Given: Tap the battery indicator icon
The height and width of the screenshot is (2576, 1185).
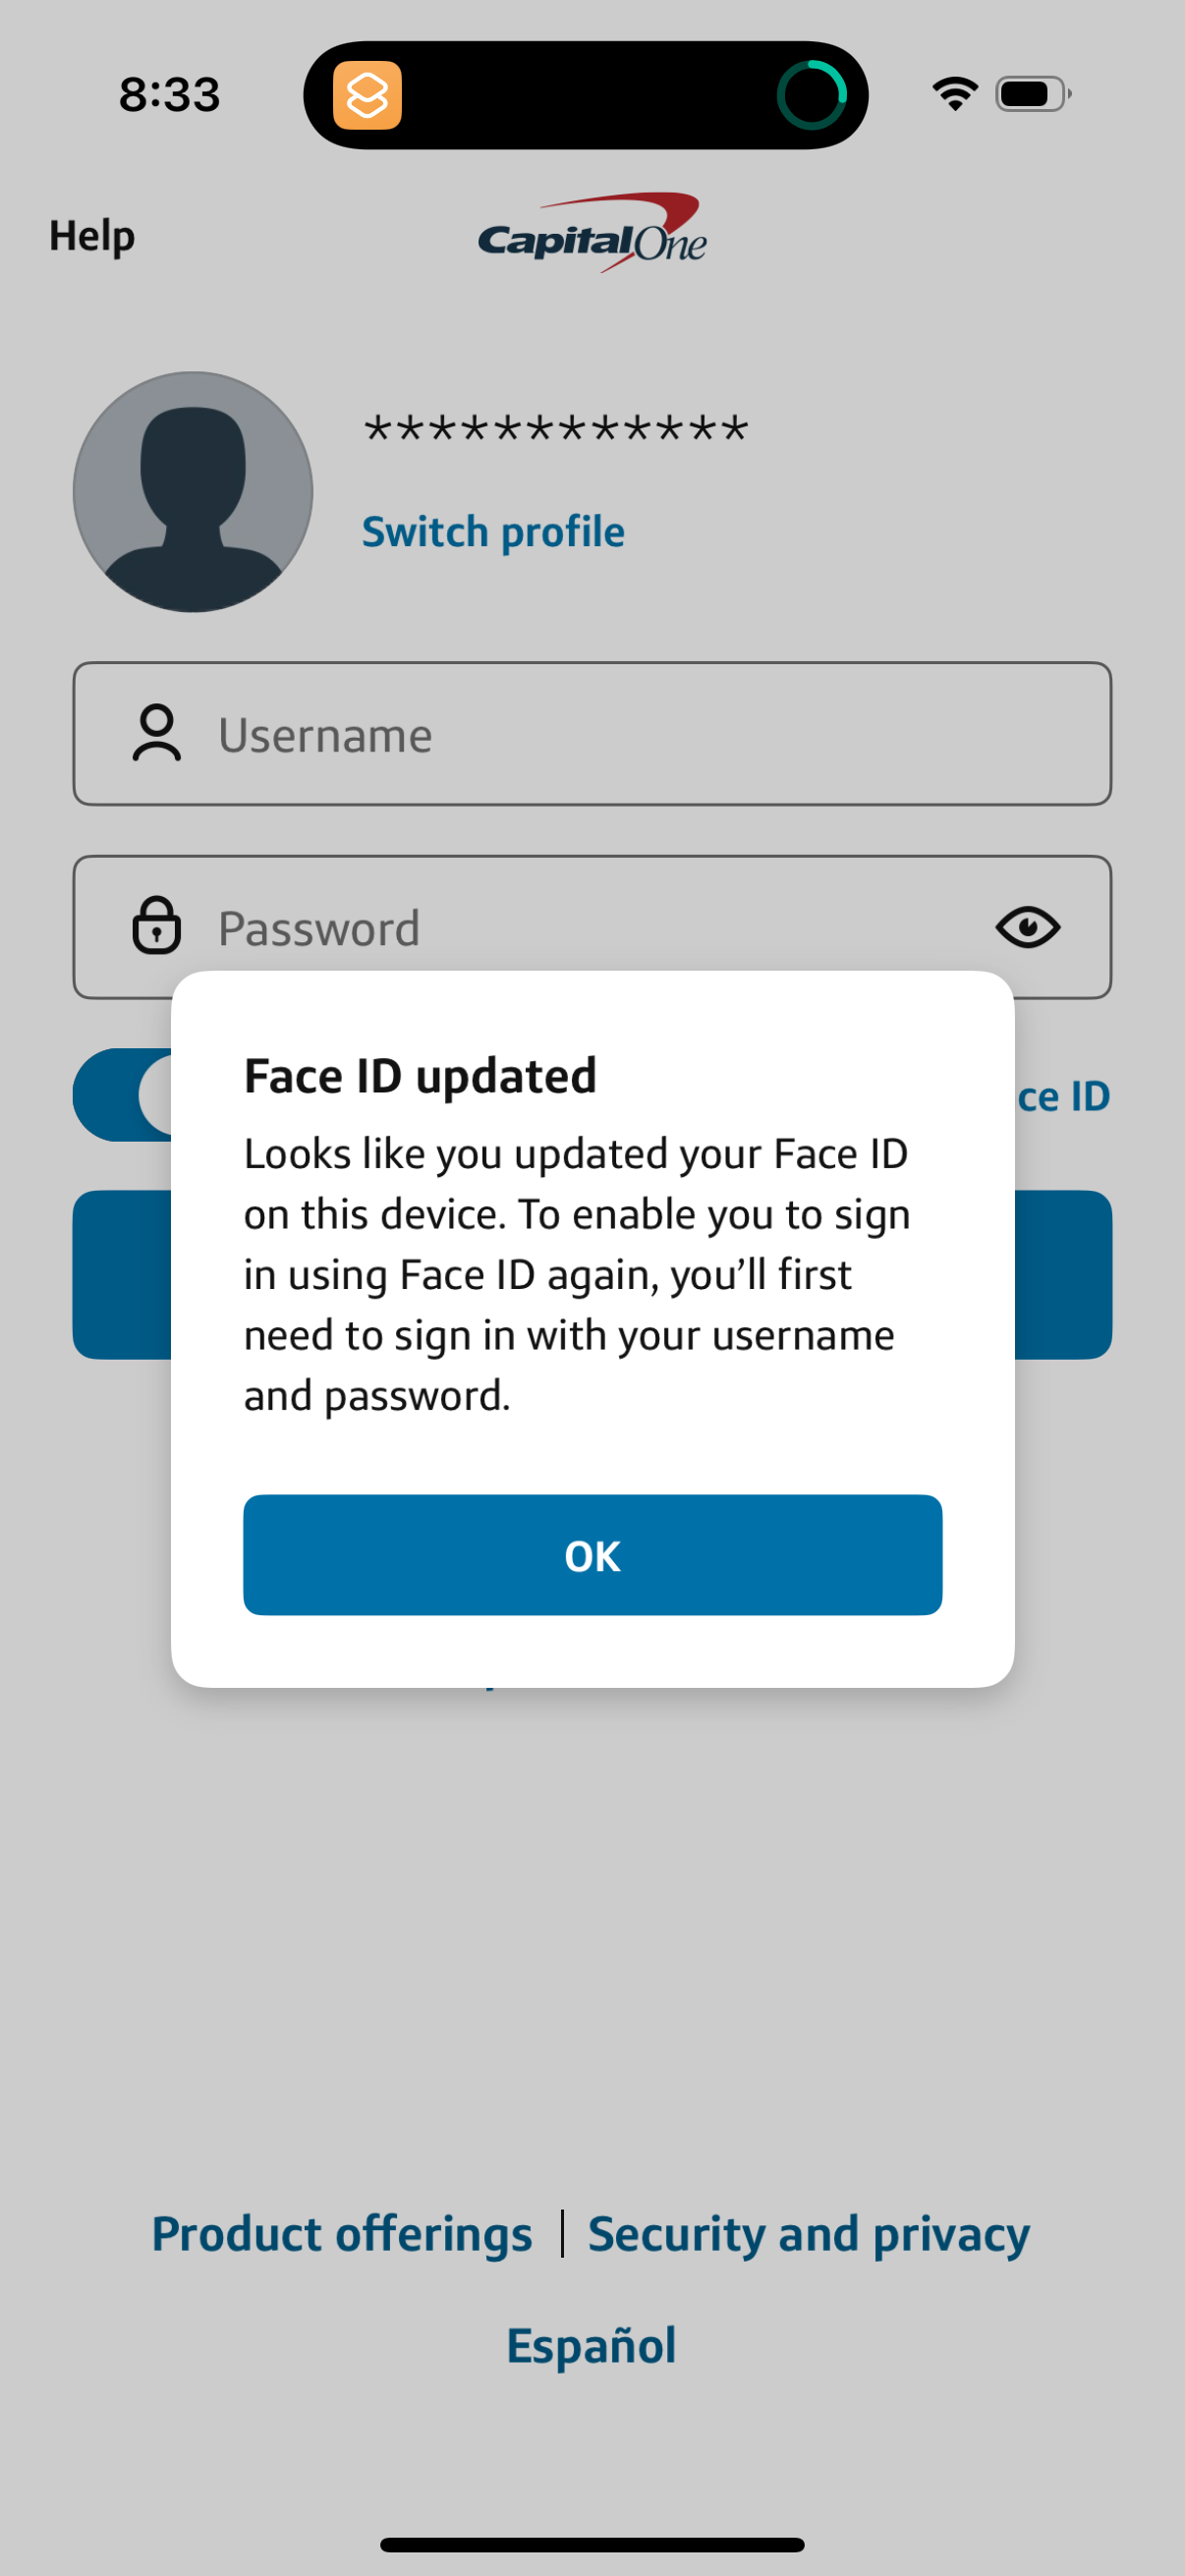Looking at the screenshot, I should (x=1030, y=93).
